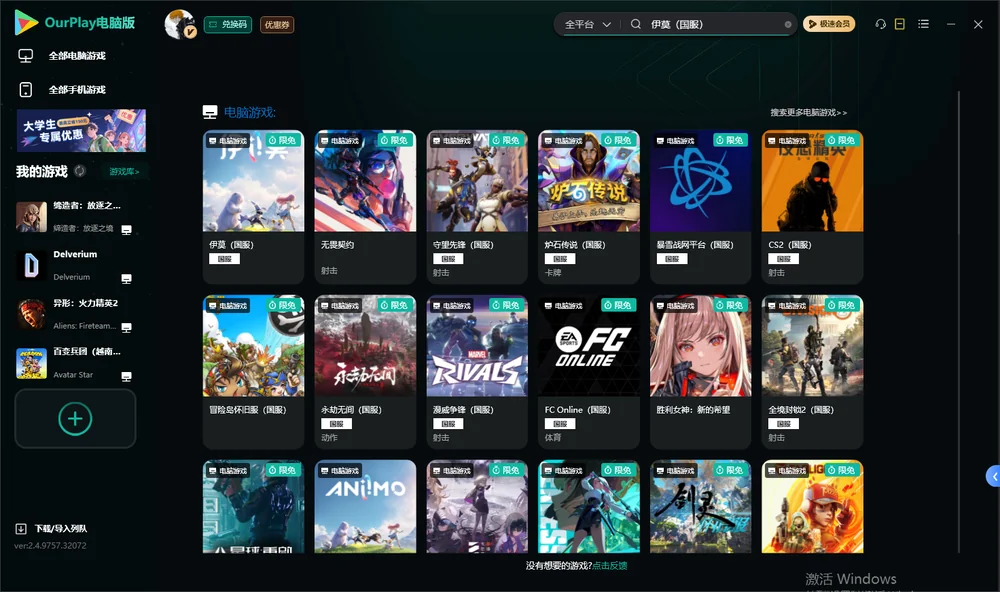Click the OurPlay logo in the header
1000x592 pixels.
click(75, 23)
